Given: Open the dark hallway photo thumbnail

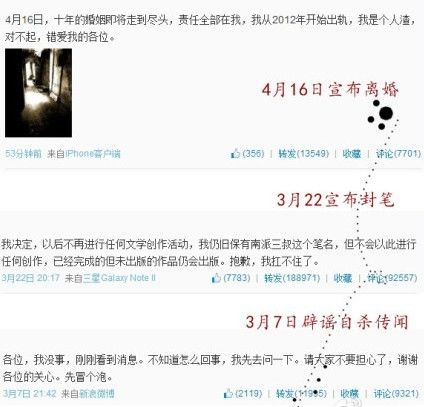Looking at the screenshot, I should pos(38,93).
